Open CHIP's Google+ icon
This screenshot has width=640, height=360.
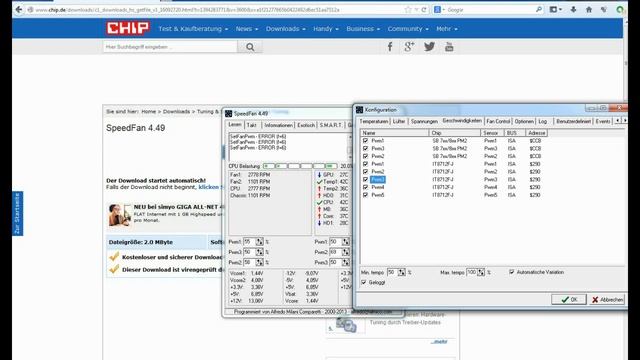(409, 47)
